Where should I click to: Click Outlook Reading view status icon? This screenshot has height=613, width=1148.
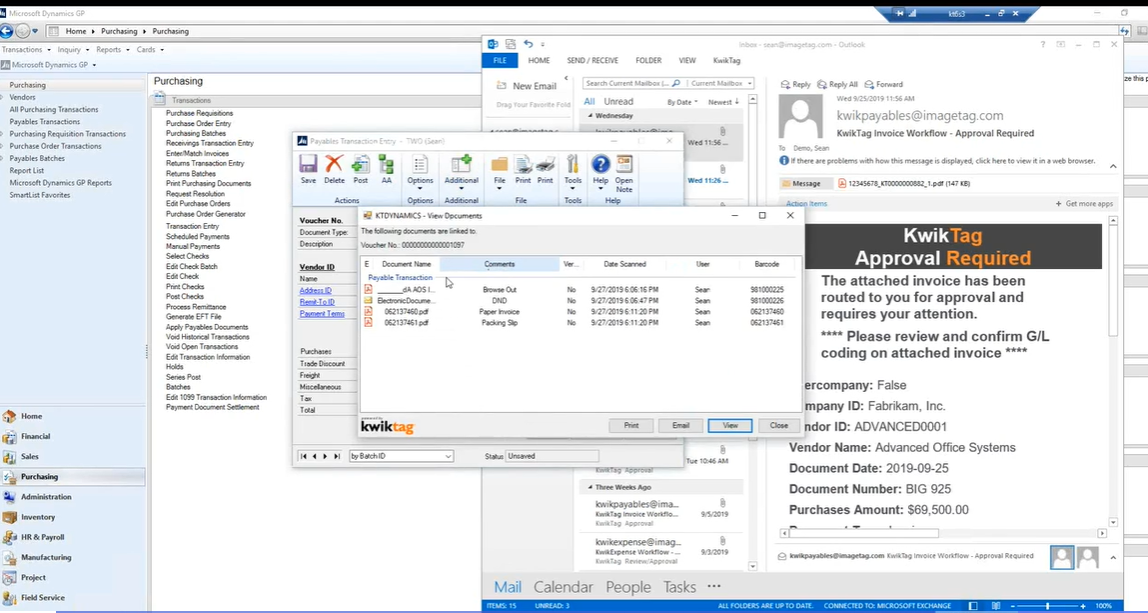pyautogui.click(x=994, y=606)
